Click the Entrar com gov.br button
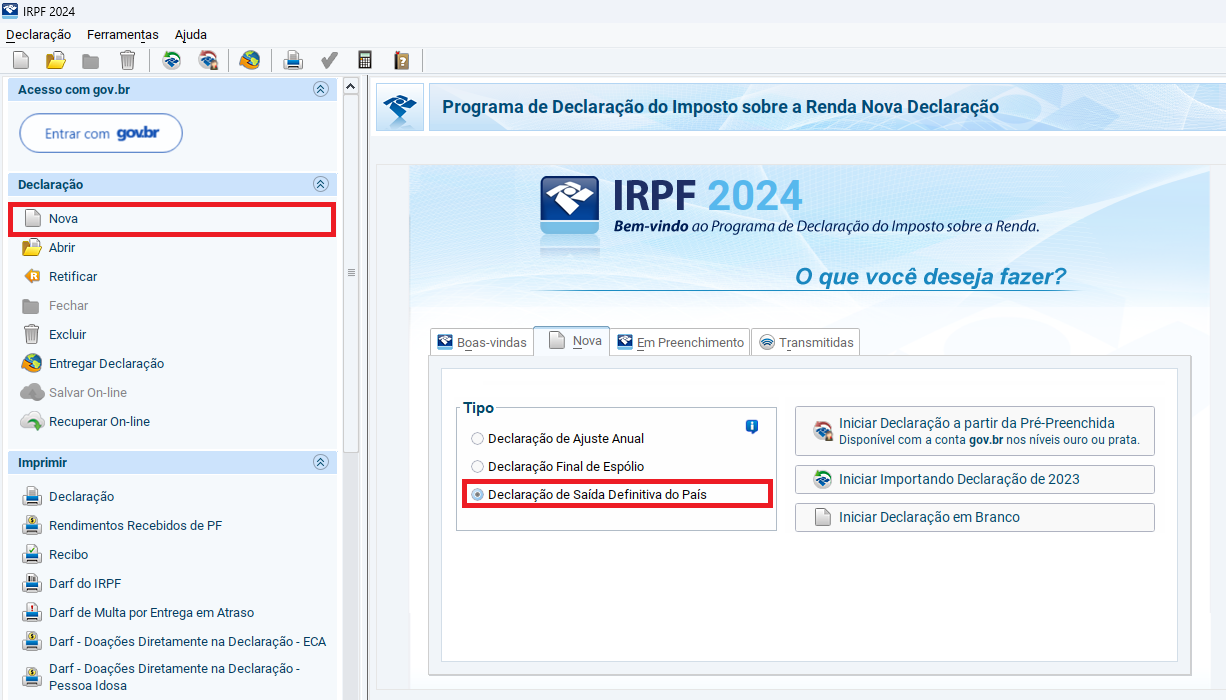 (101, 133)
